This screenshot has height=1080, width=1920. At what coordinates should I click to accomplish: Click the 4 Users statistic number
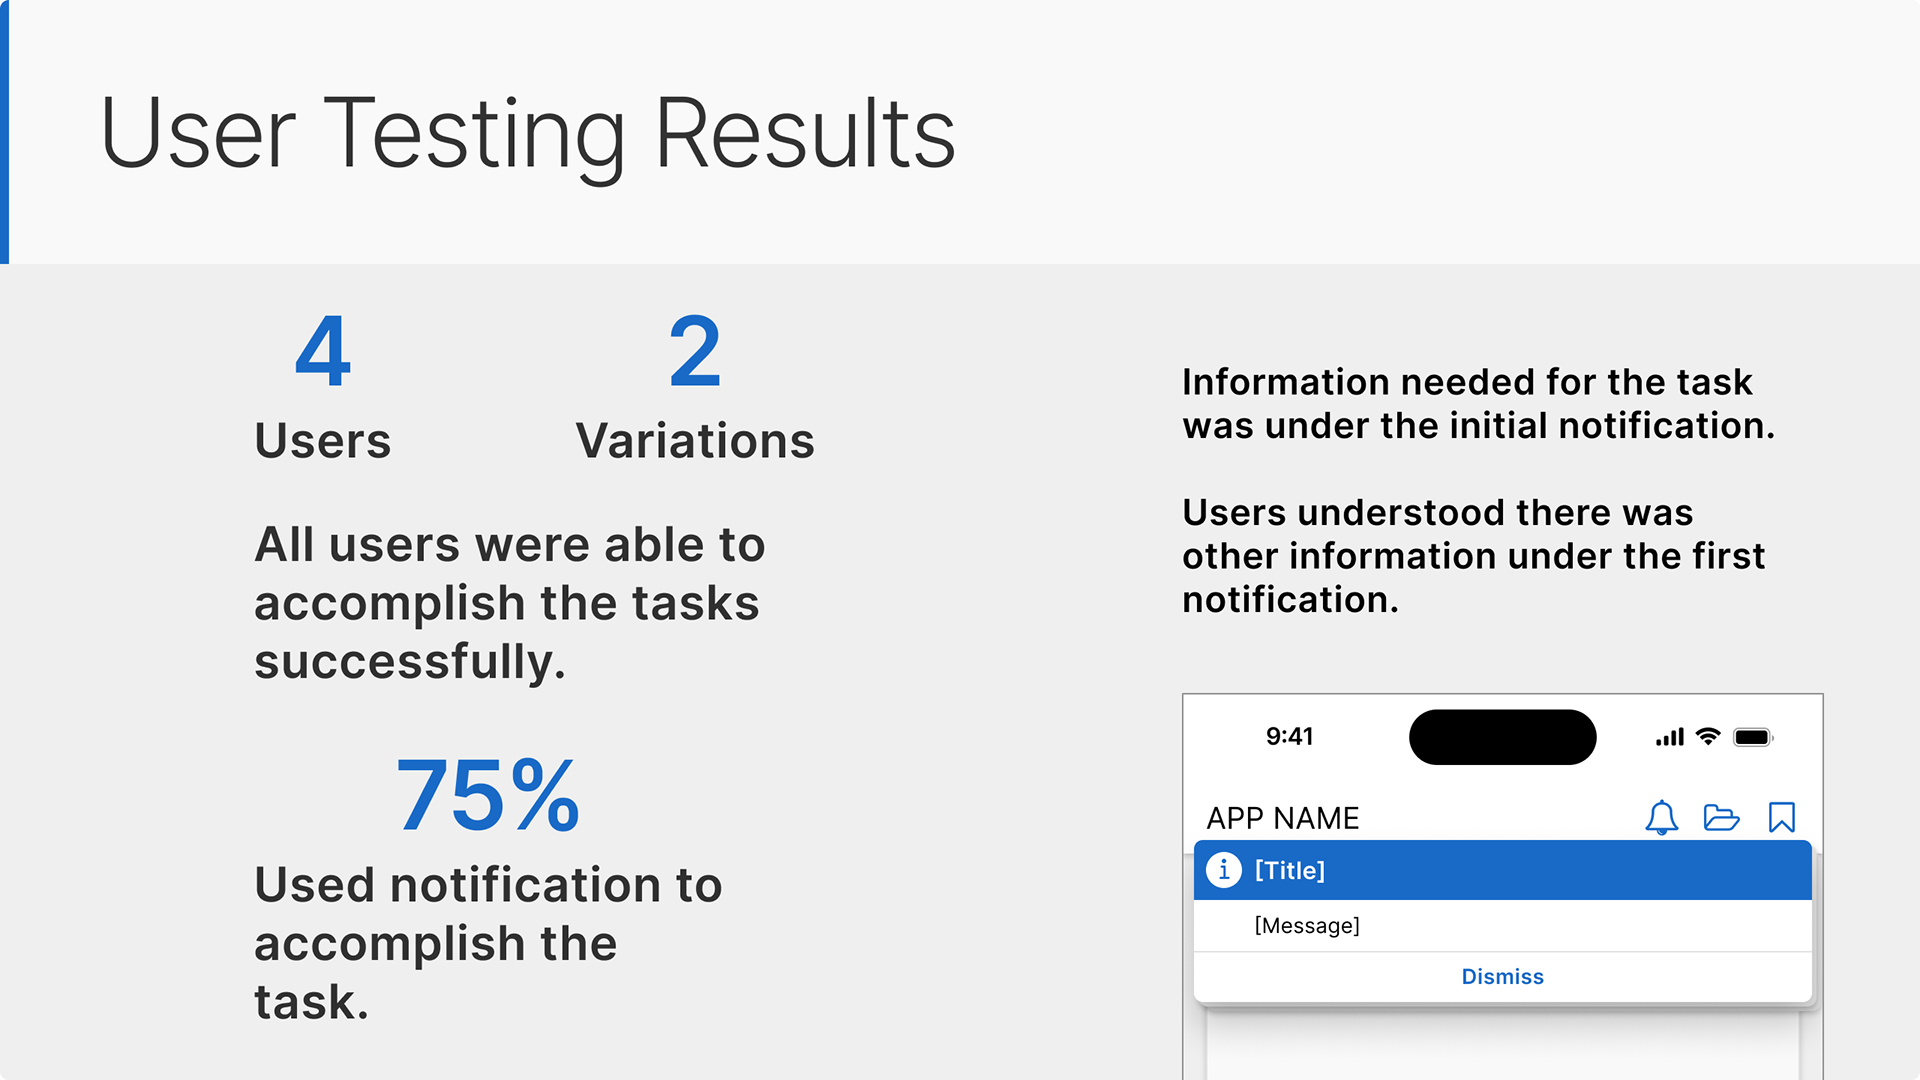pos(323,352)
